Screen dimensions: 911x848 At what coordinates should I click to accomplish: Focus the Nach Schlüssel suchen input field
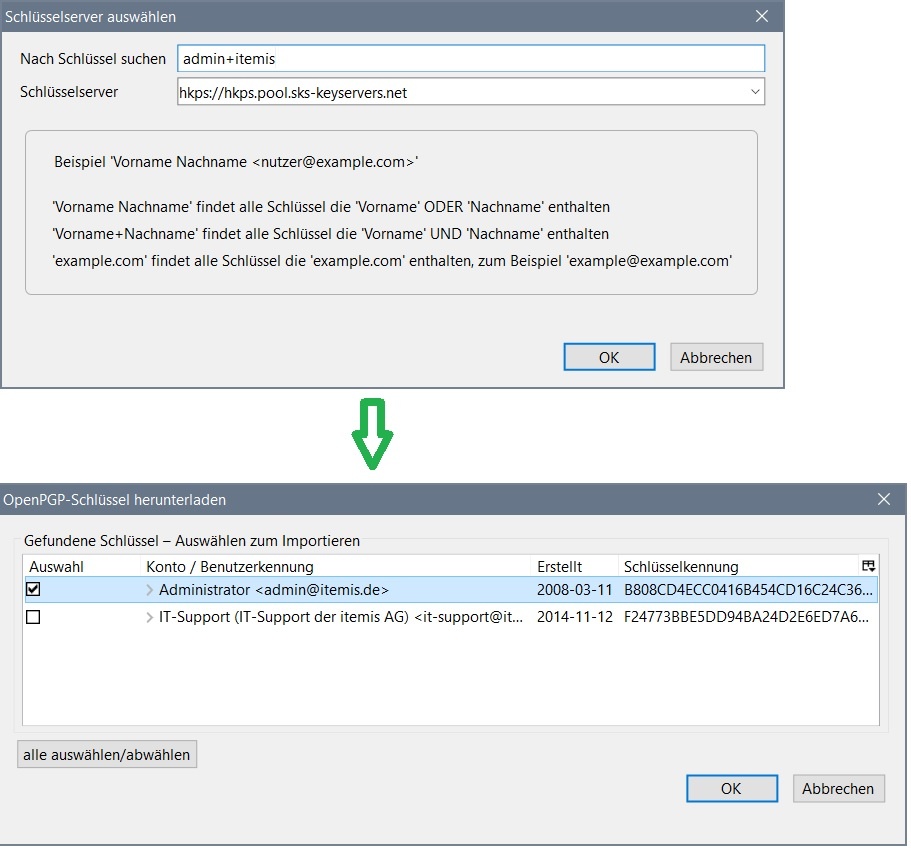[470, 59]
